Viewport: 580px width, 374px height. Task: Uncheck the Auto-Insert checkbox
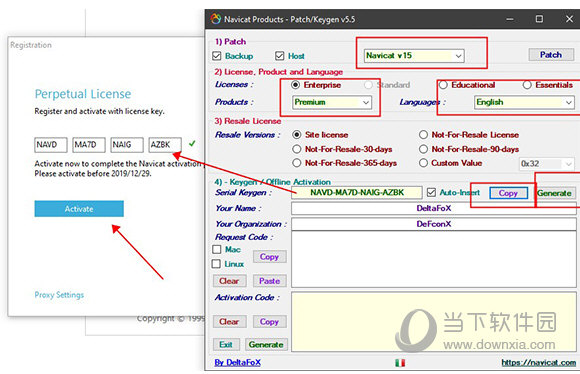tap(431, 192)
